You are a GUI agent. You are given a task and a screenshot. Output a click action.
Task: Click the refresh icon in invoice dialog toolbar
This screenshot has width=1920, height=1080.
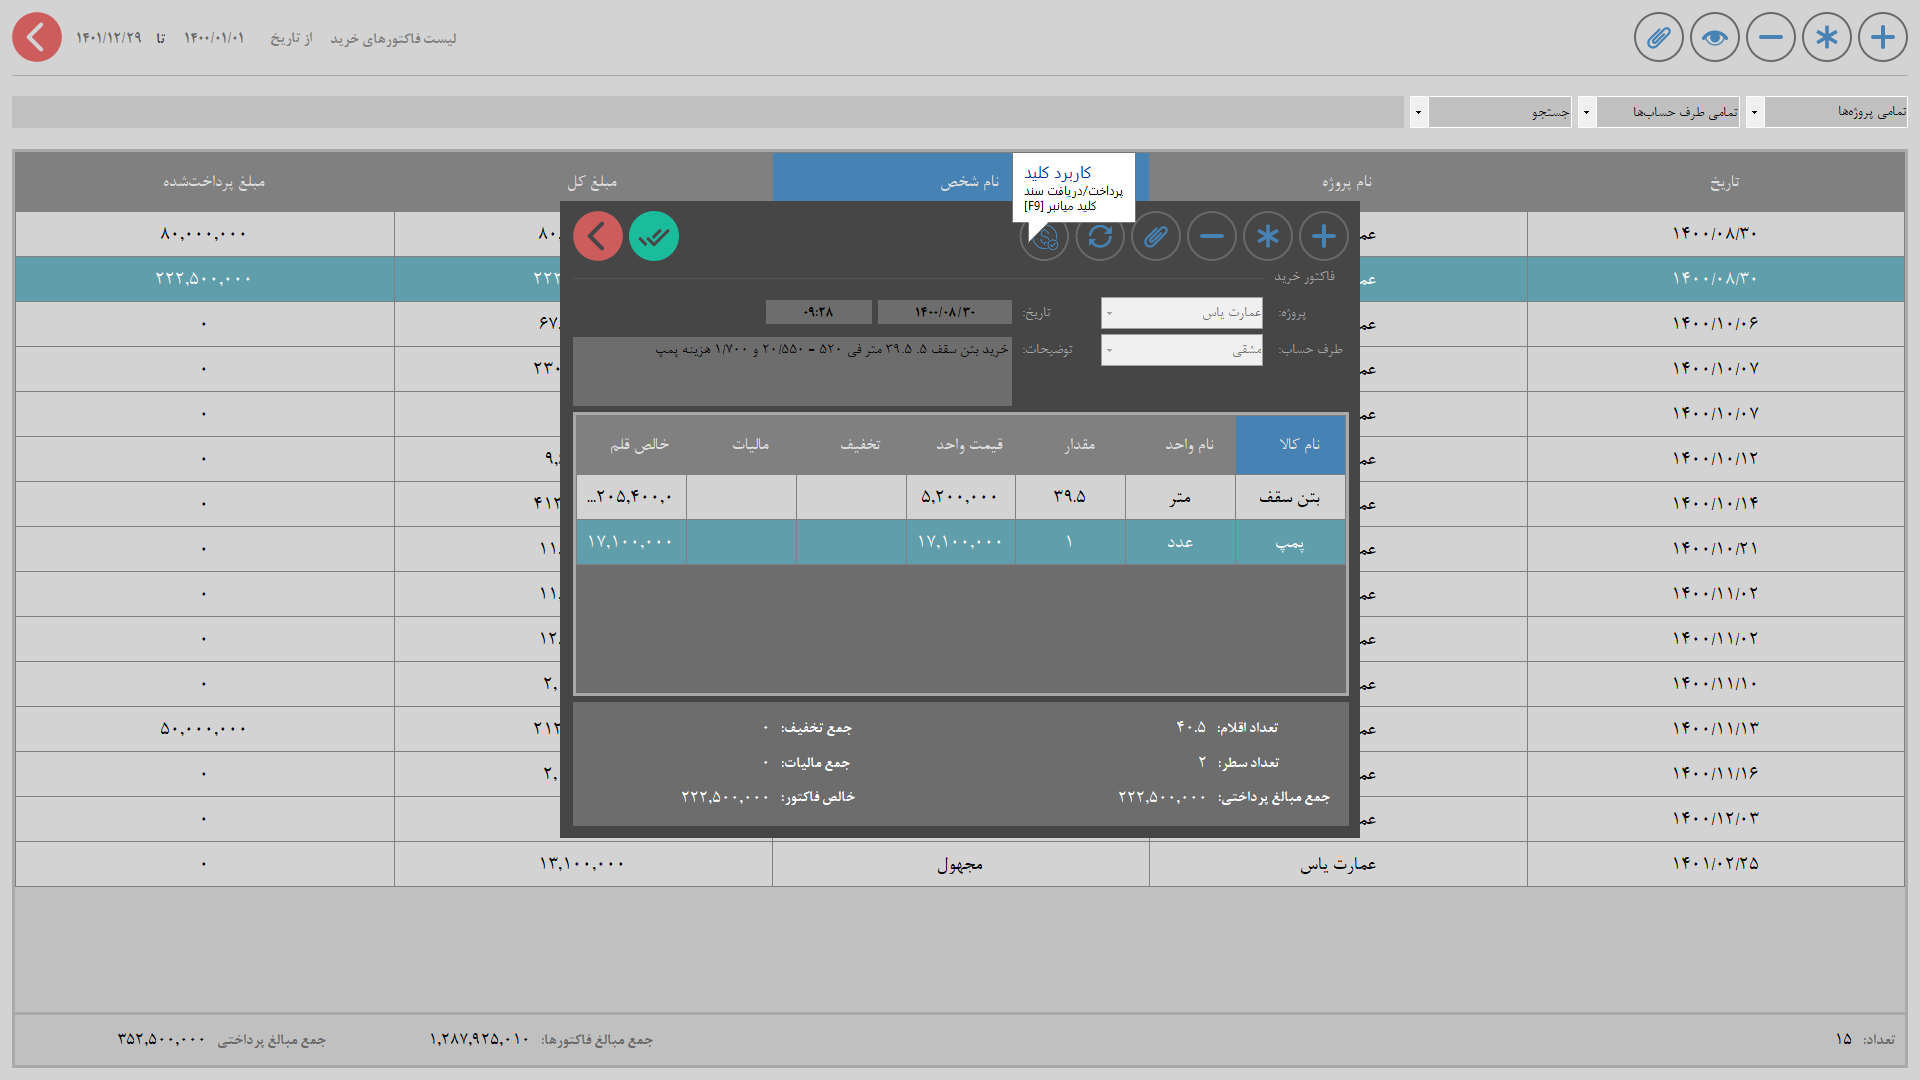pyautogui.click(x=1100, y=237)
